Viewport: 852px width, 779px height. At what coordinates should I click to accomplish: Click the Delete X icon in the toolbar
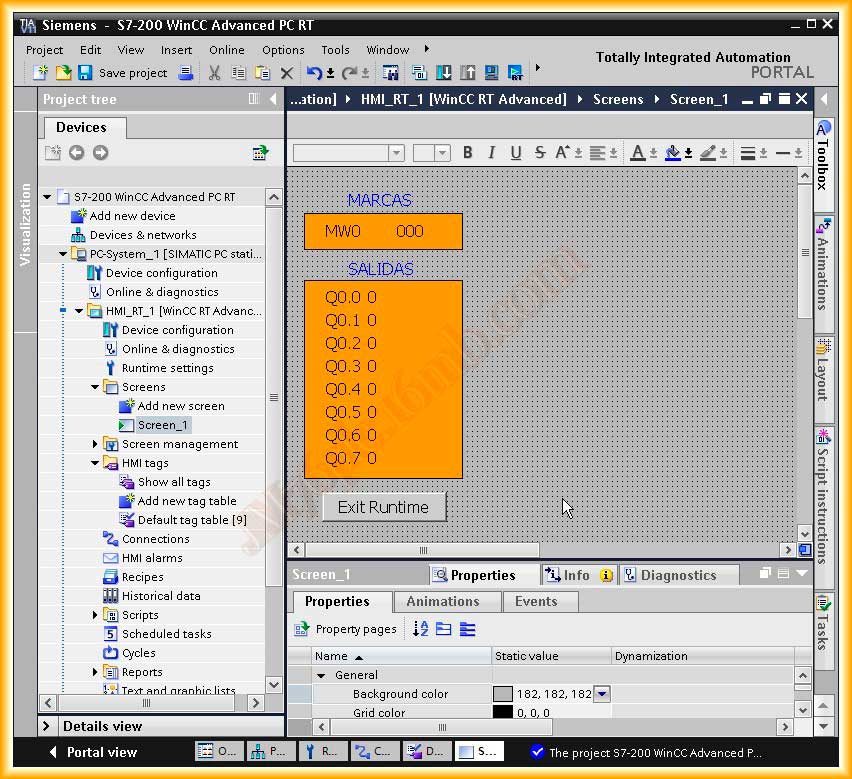(287, 73)
